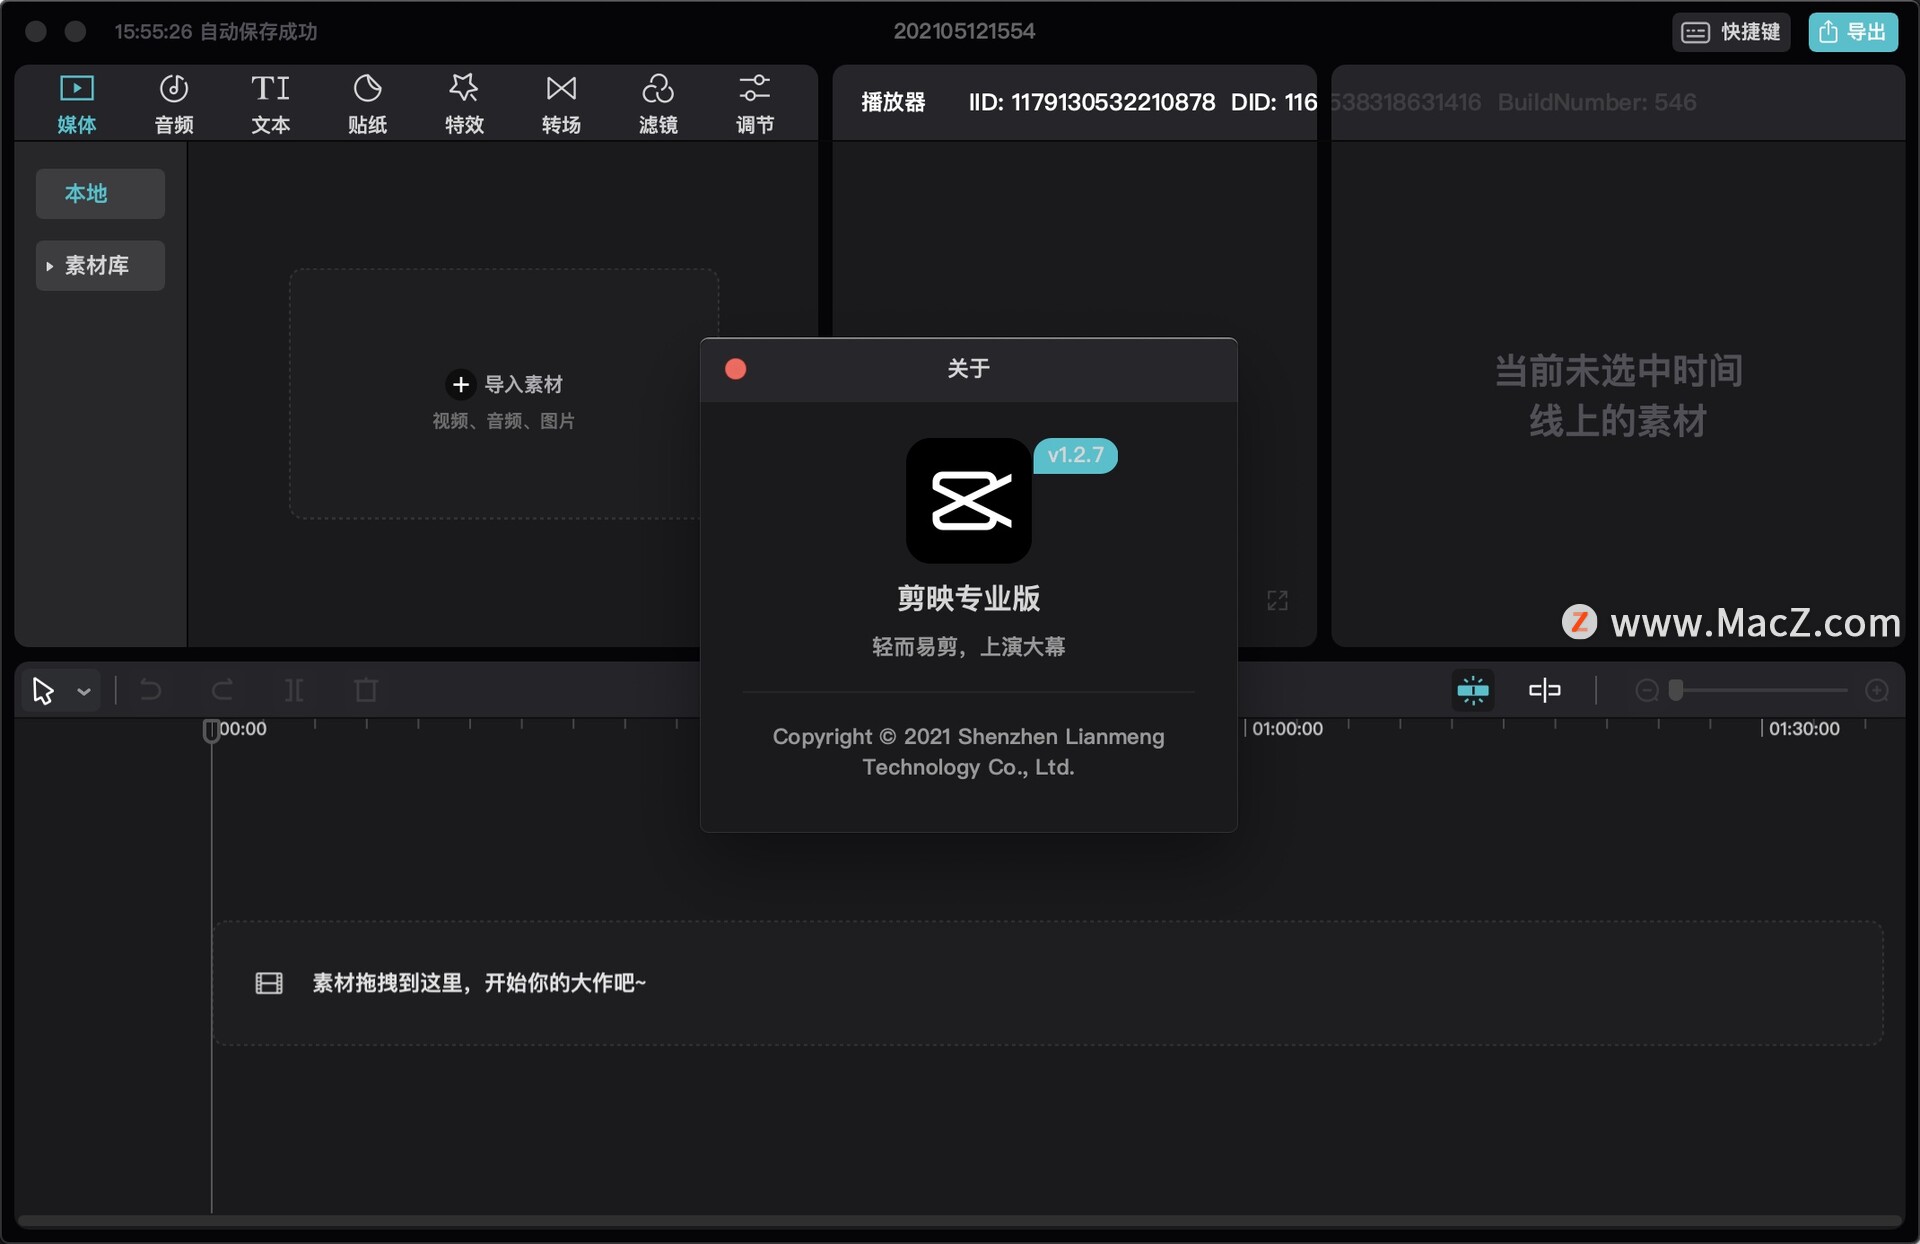1920x1244 pixels.
Task: Select the 贴纸 stickers tab
Action: click(x=367, y=104)
